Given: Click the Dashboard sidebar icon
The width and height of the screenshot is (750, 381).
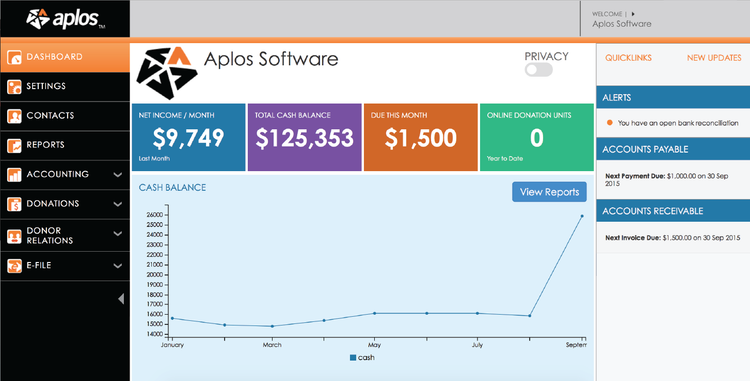Looking at the screenshot, I should pyautogui.click(x=14, y=57).
